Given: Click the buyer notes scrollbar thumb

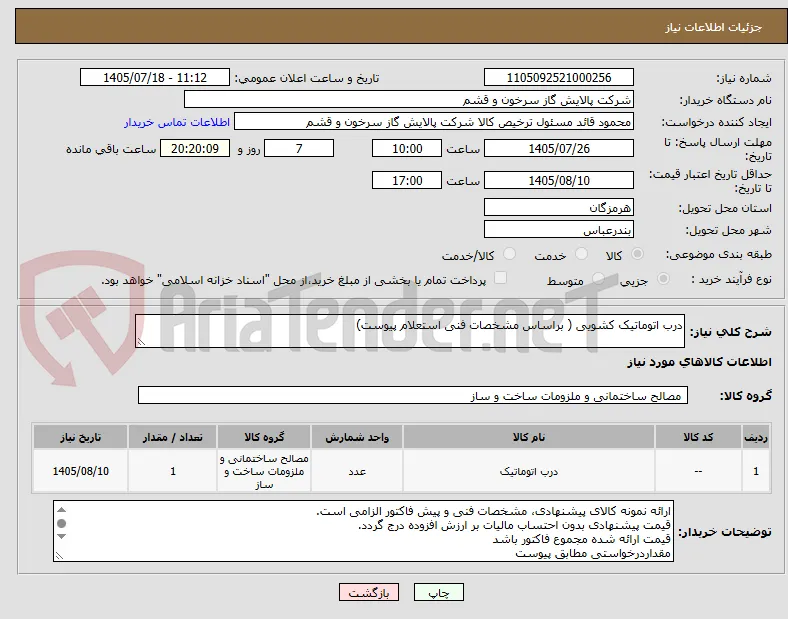Looking at the screenshot, I should click(x=61, y=523).
